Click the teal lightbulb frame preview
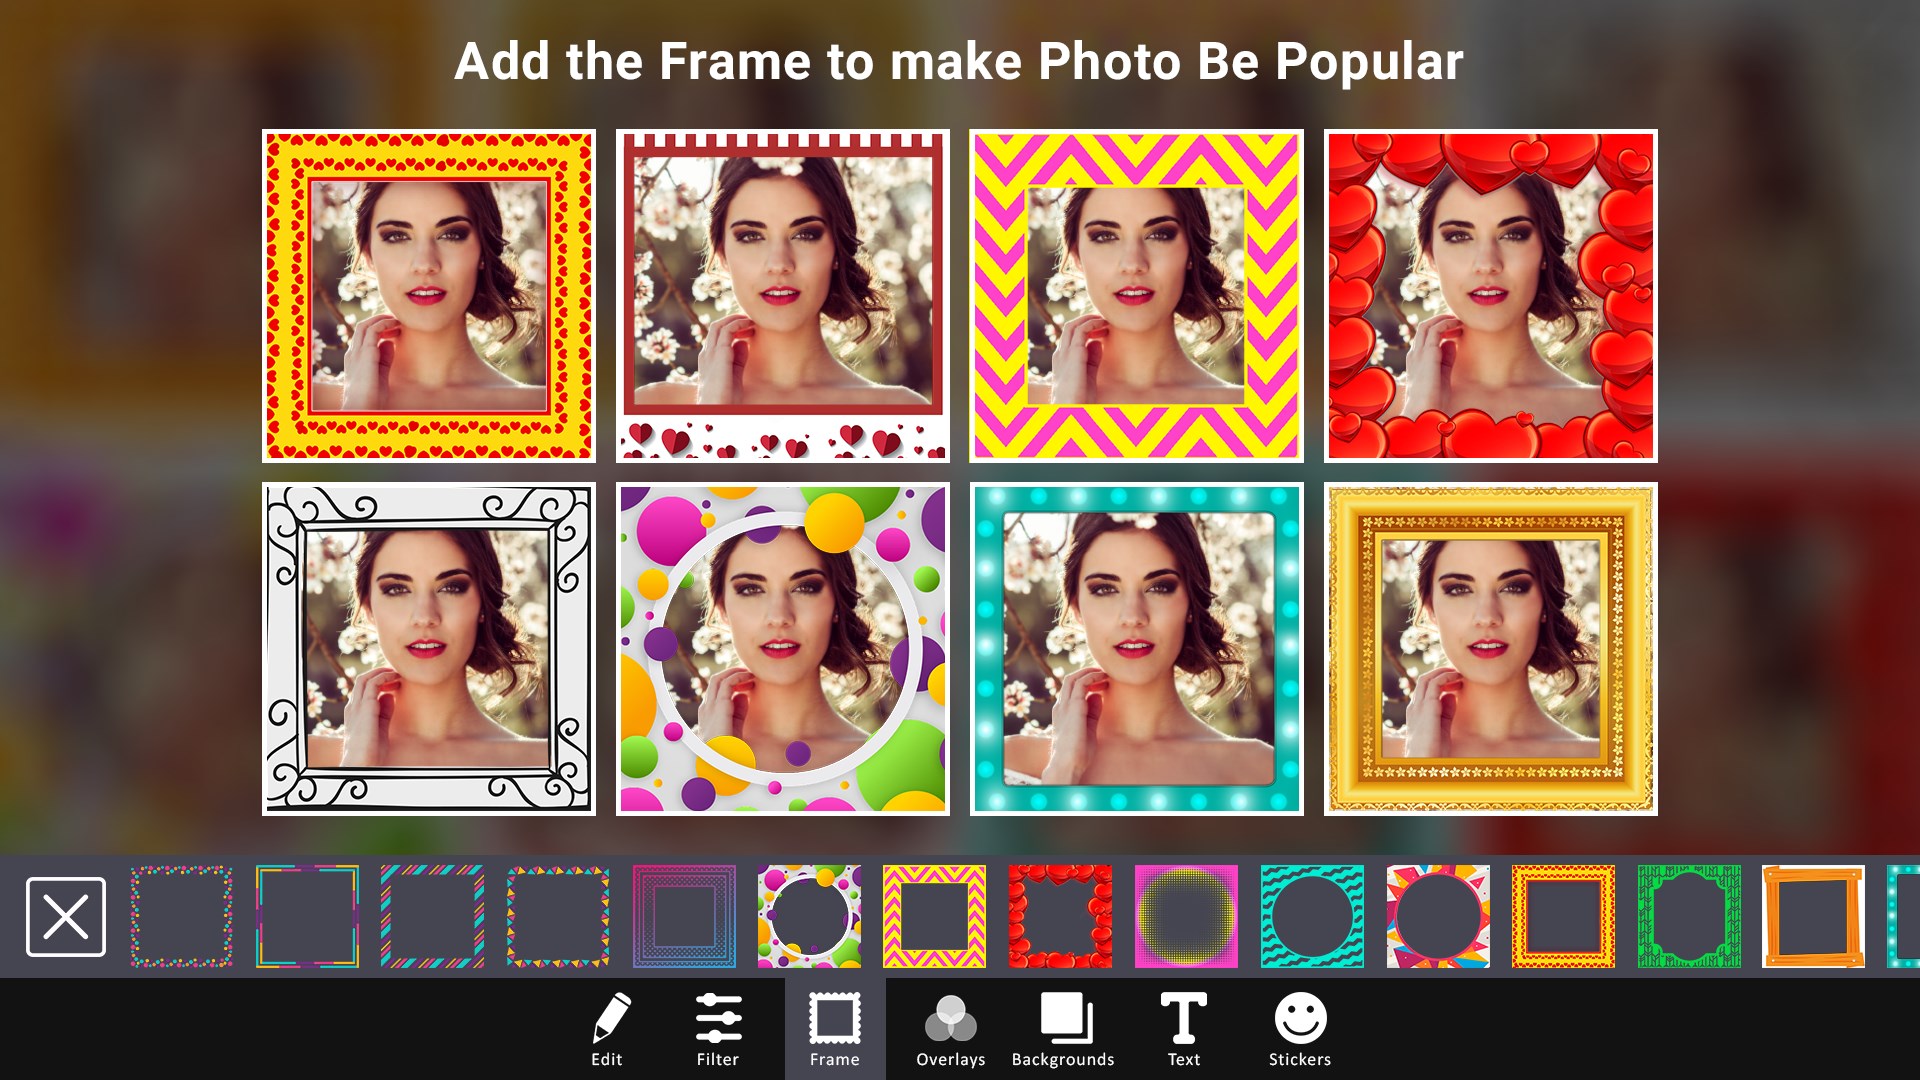1920x1080 pixels. (x=1137, y=649)
